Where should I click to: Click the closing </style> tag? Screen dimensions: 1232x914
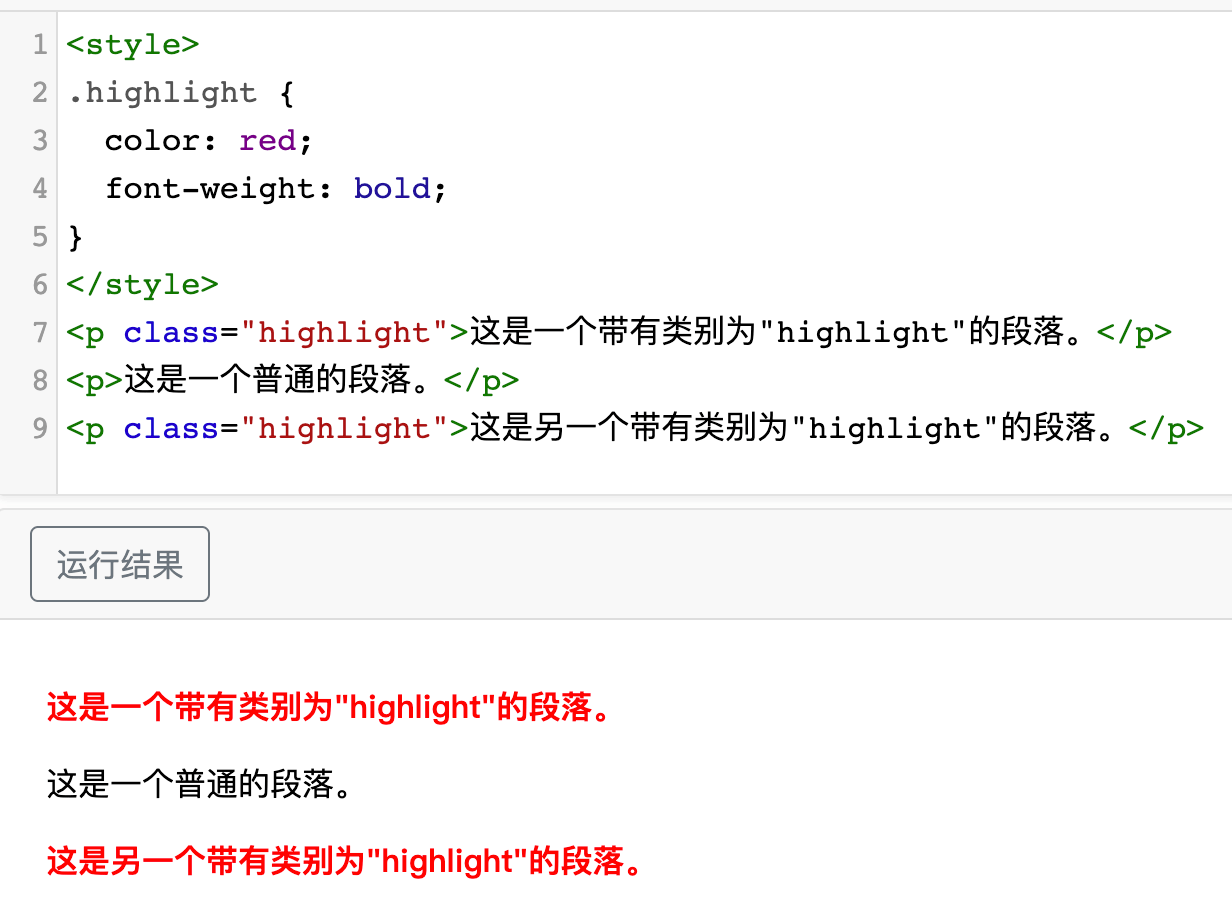tap(142, 285)
